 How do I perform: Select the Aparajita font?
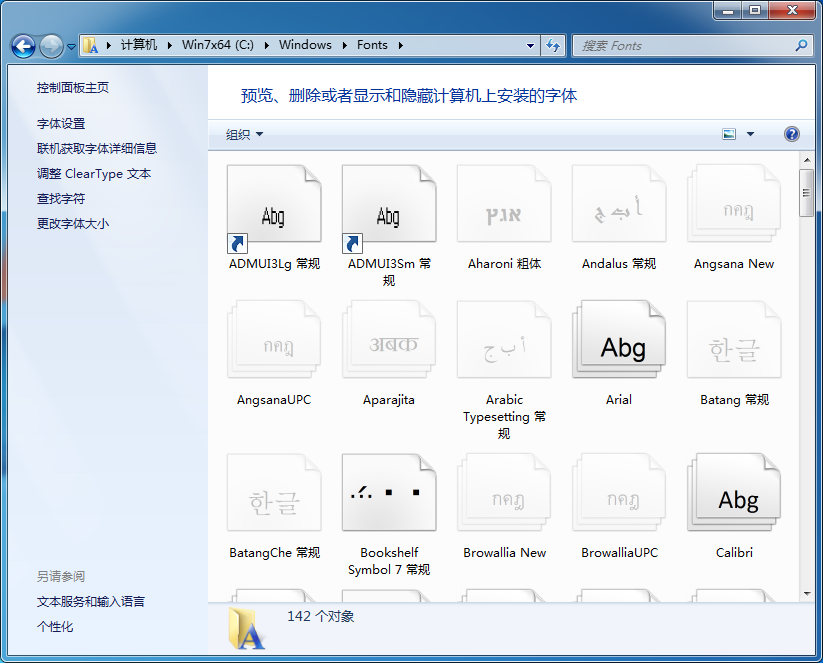pyautogui.click(x=388, y=340)
